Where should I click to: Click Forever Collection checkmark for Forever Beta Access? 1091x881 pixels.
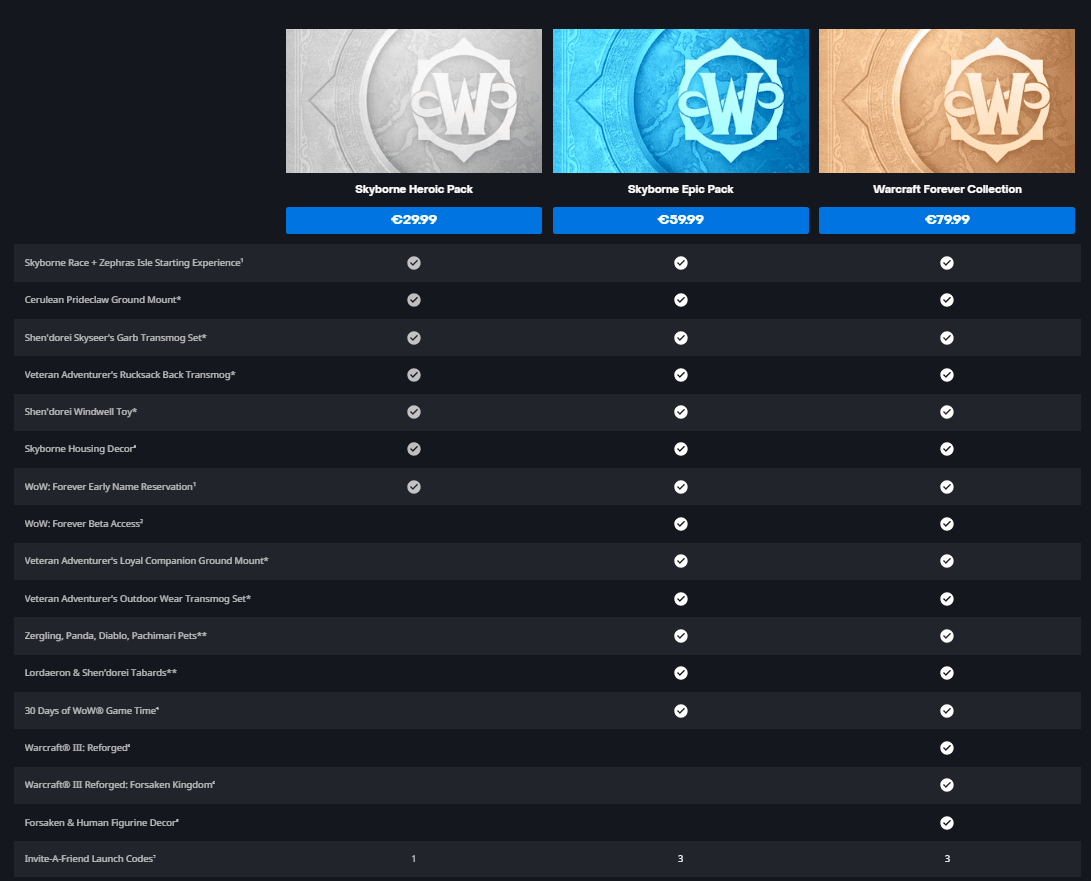(x=947, y=524)
